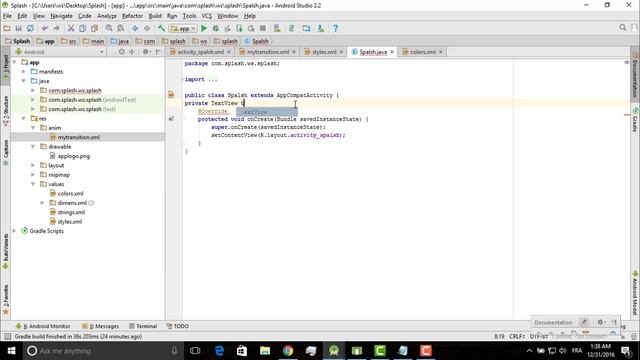Image resolution: width=640 pixels, height=360 pixels.
Task: Click the navigate Forward arrow icon
Action: (x=147, y=28)
